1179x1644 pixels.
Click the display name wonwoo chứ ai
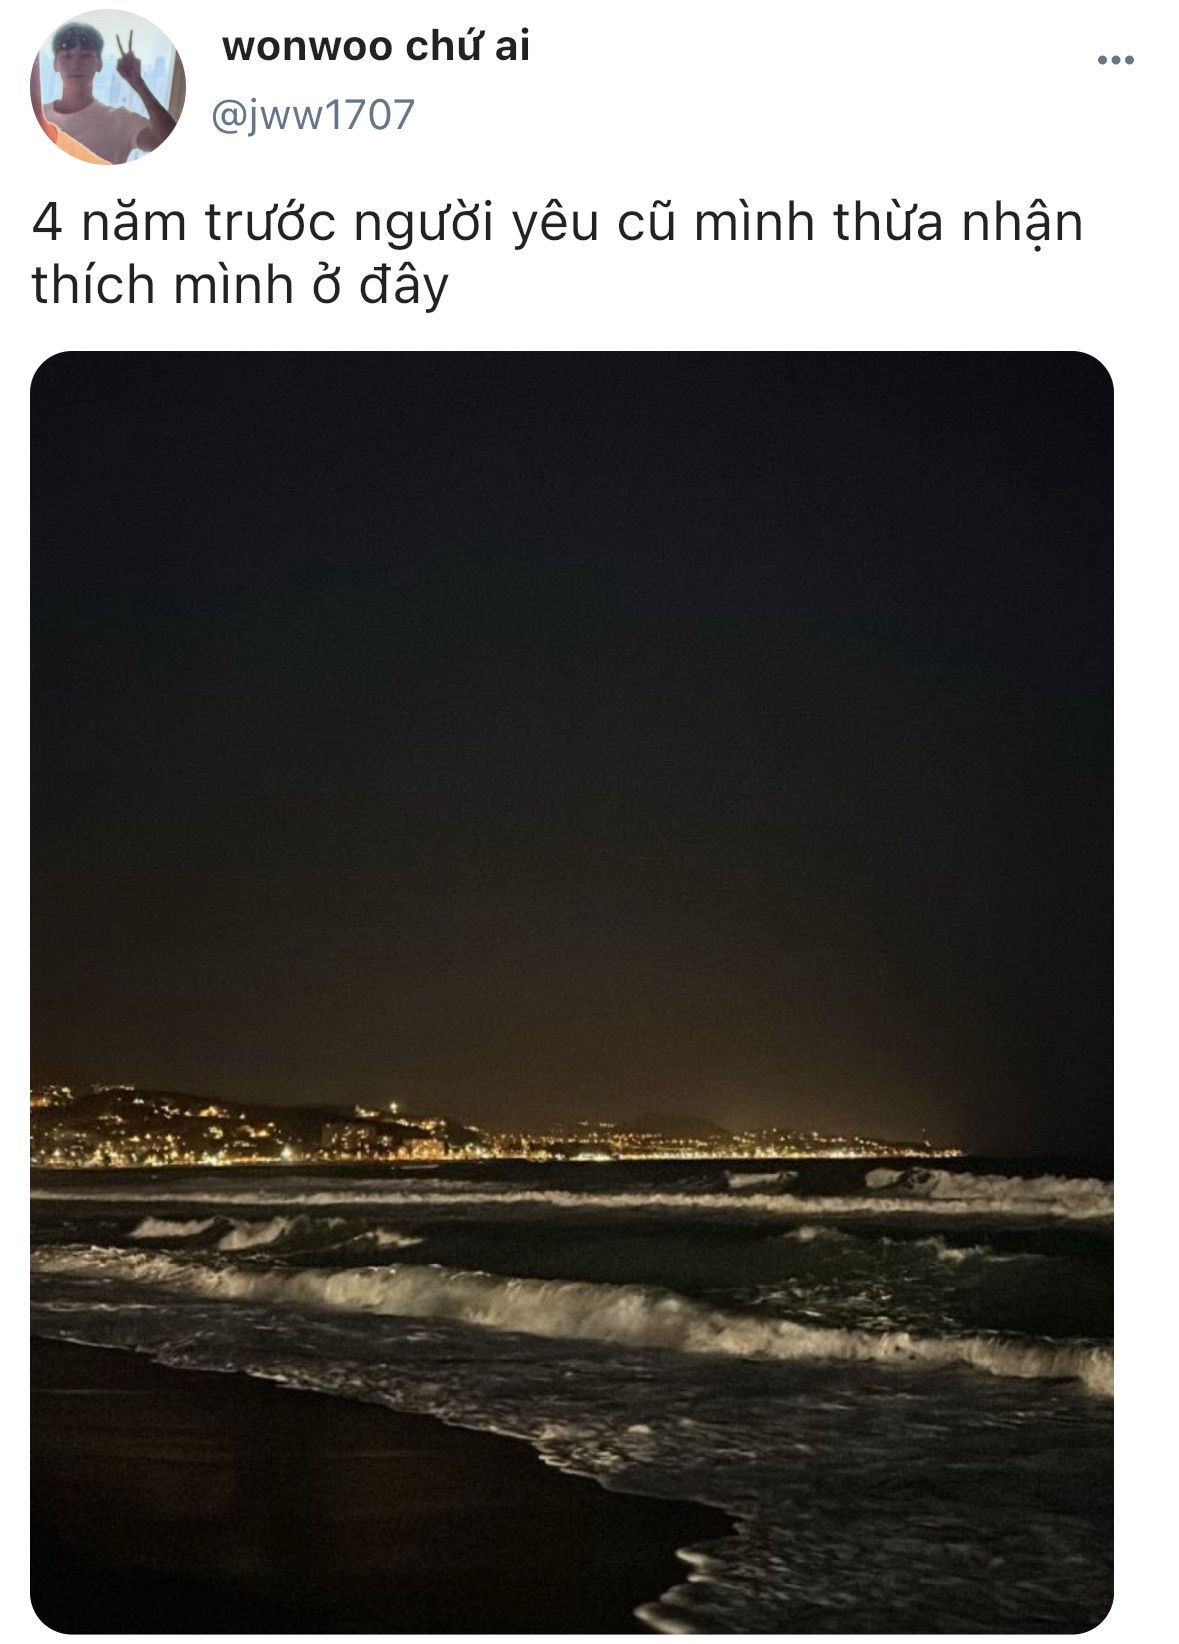376,46
